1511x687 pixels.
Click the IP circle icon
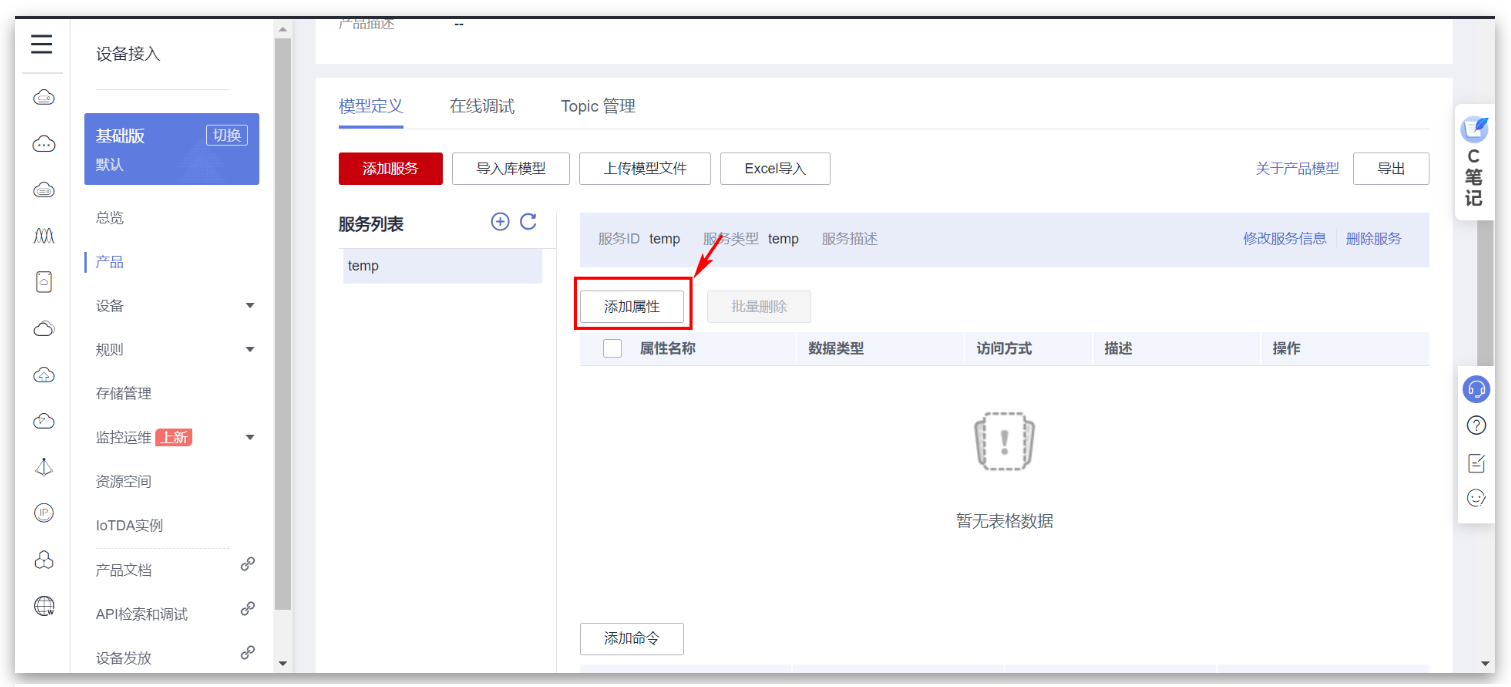43,512
